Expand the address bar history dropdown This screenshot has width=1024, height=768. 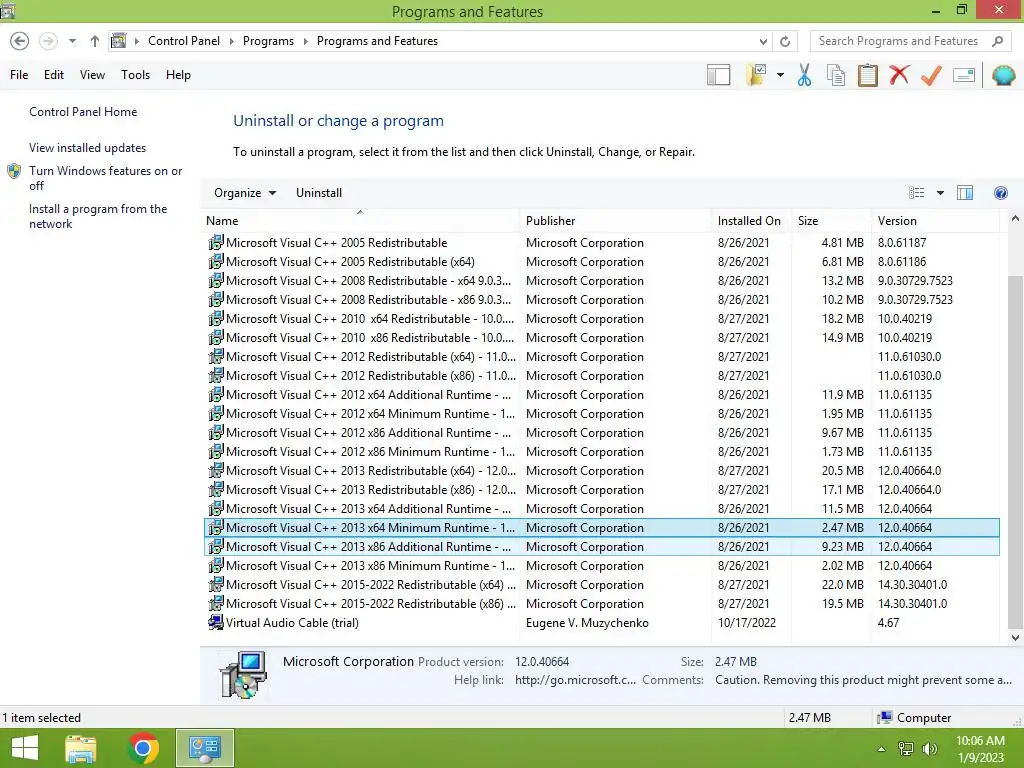coord(763,41)
